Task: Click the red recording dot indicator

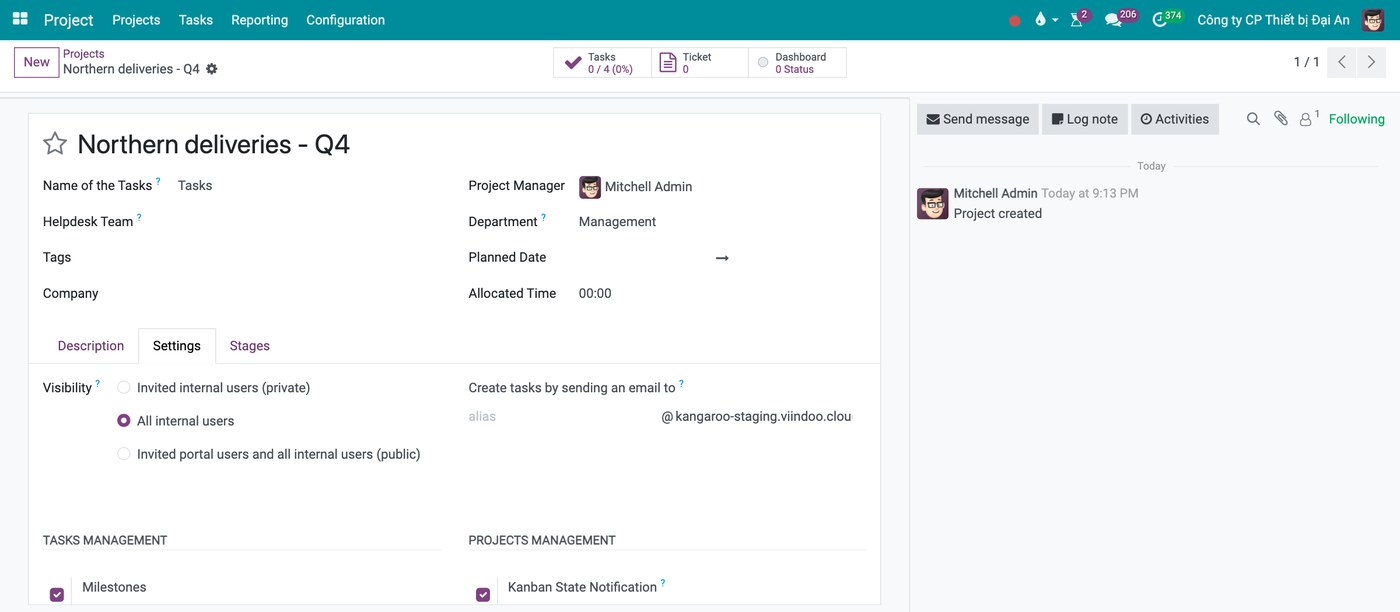Action: tap(1015, 20)
